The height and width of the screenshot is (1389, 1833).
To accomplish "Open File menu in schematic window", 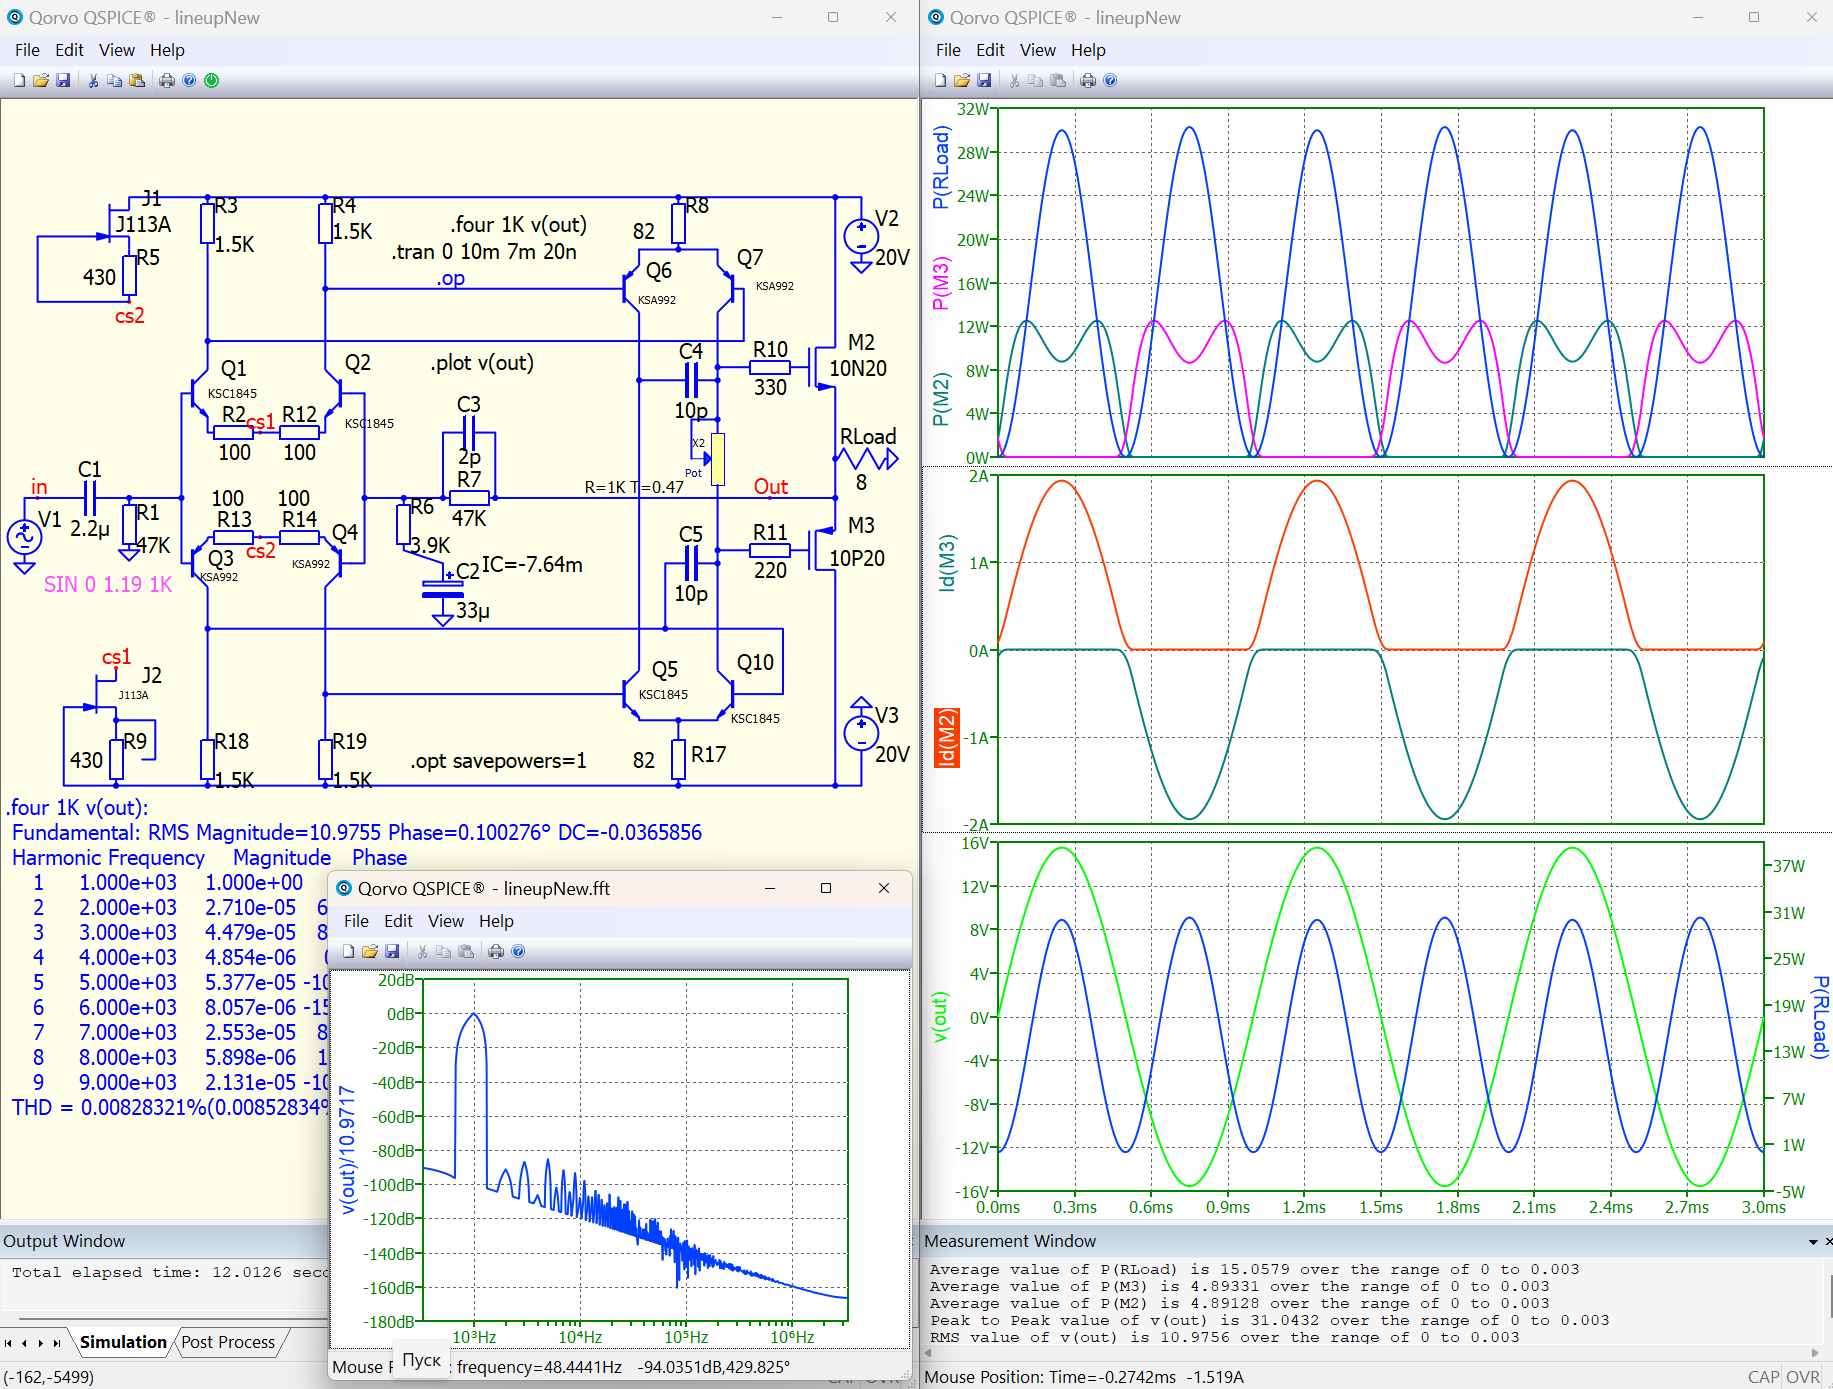I will click(27, 50).
